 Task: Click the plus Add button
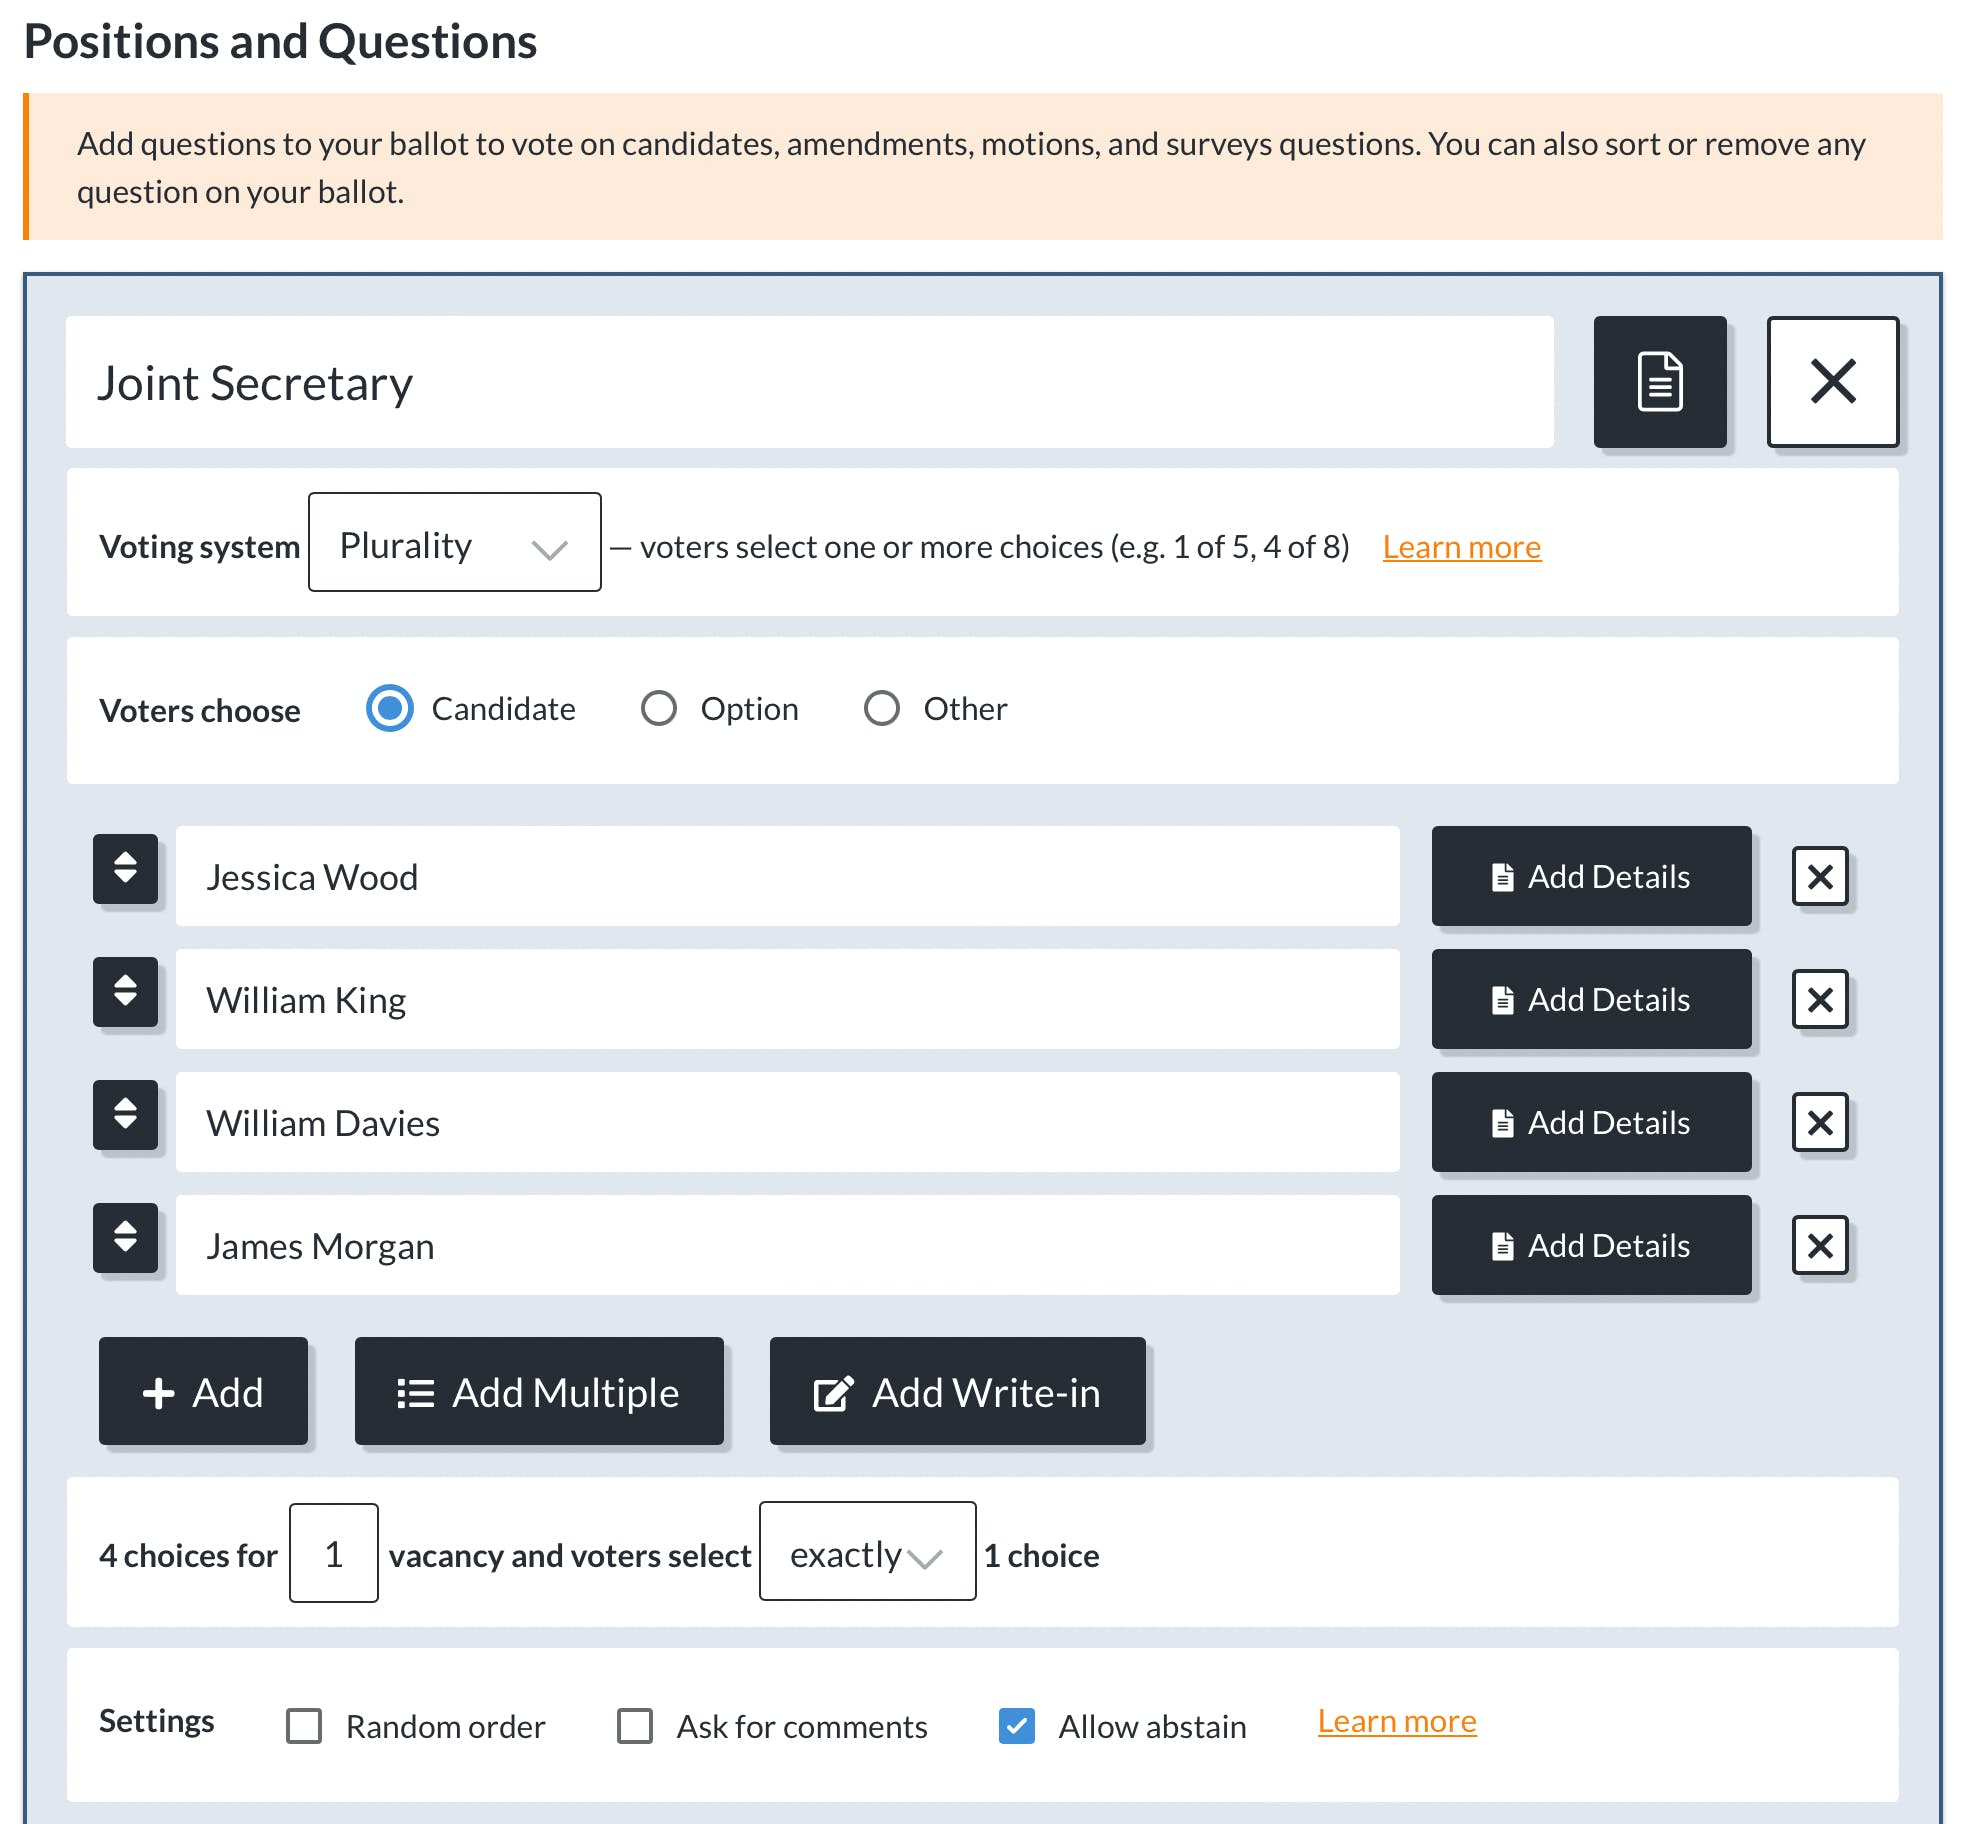(203, 1391)
